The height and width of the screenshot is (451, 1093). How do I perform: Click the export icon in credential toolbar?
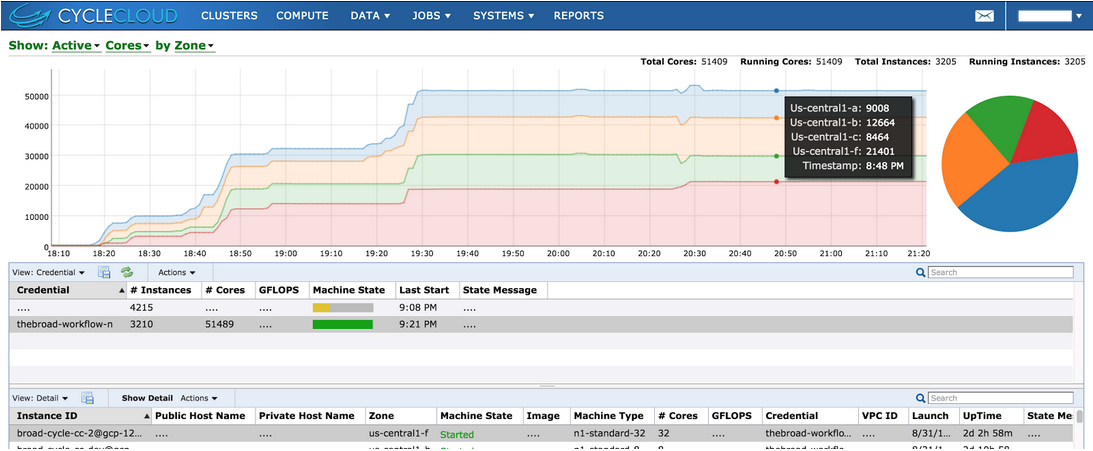click(x=104, y=272)
